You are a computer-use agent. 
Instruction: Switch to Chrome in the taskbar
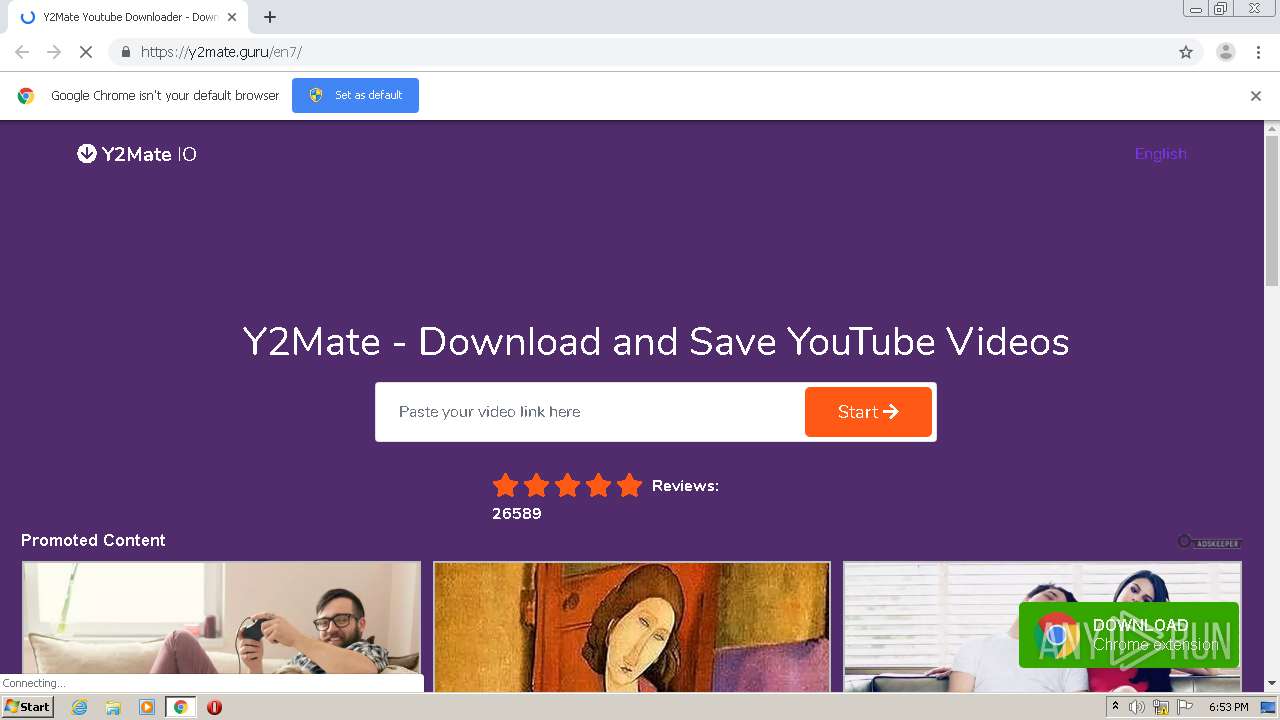tap(180, 707)
